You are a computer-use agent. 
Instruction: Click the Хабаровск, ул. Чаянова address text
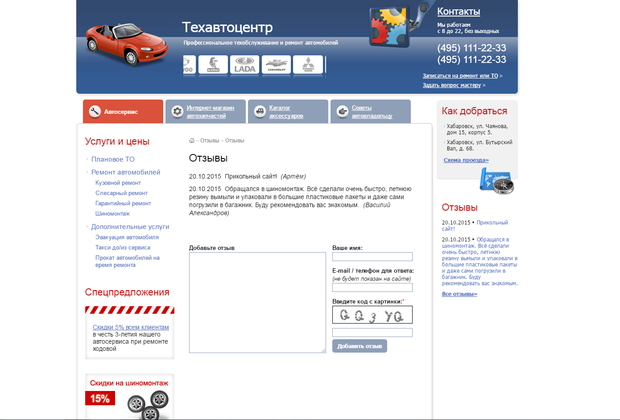click(x=478, y=129)
